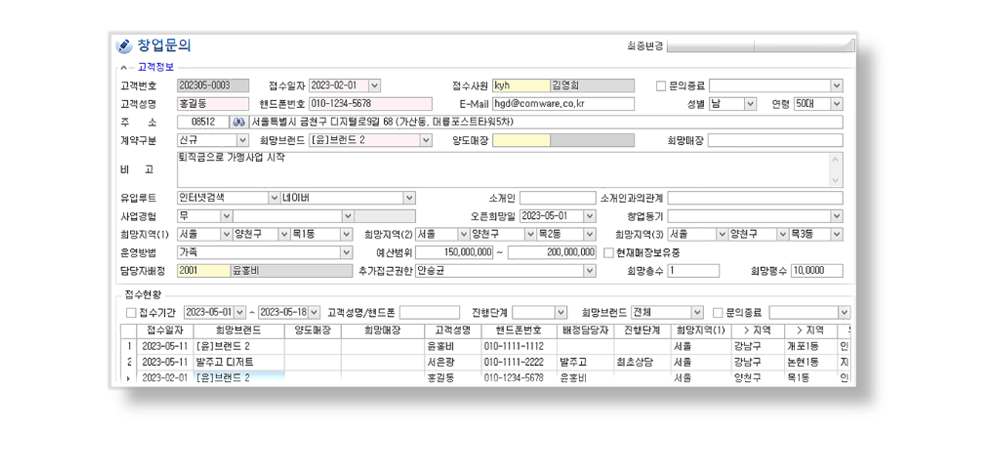This screenshot has height=454, width=1000.
Task: Sort by the 배정담당자 column header
Action: pyautogui.click(x=585, y=330)
